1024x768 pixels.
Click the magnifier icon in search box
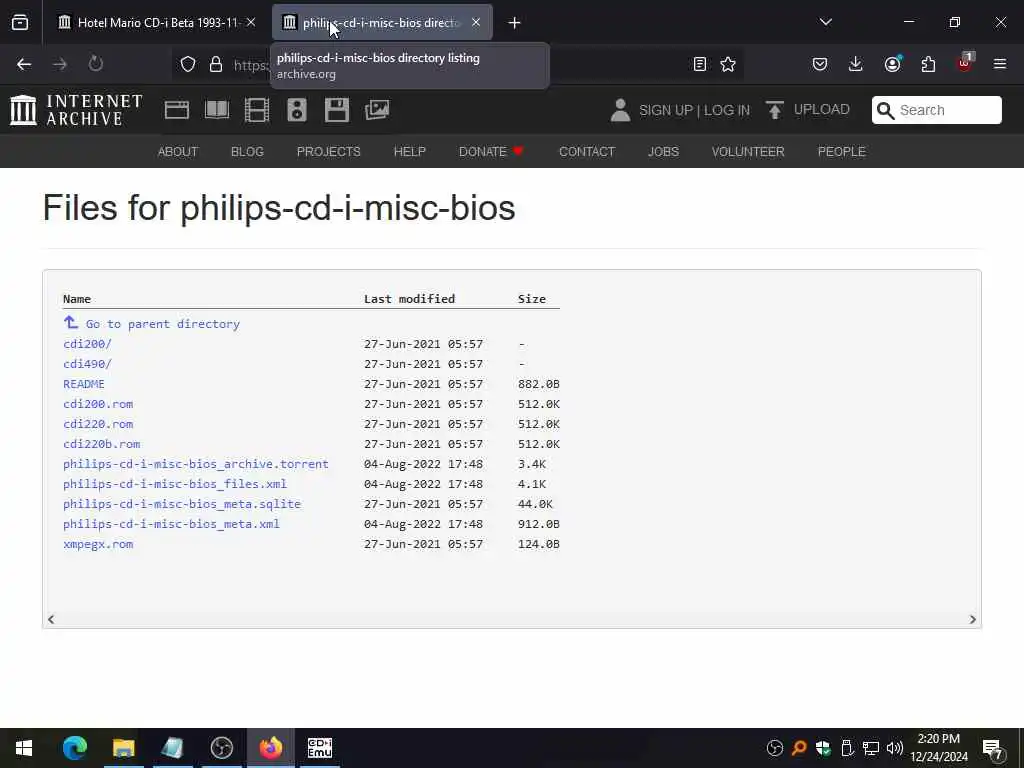coord(885,110)
